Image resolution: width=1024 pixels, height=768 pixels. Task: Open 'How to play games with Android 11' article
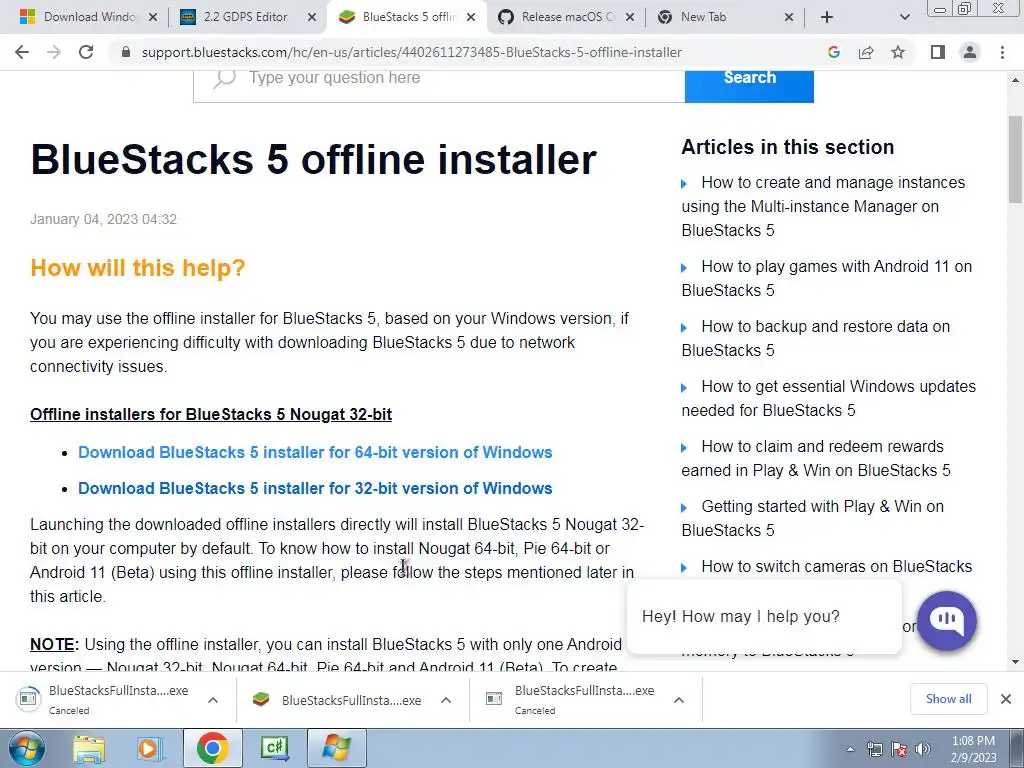[x=826, y=278]
